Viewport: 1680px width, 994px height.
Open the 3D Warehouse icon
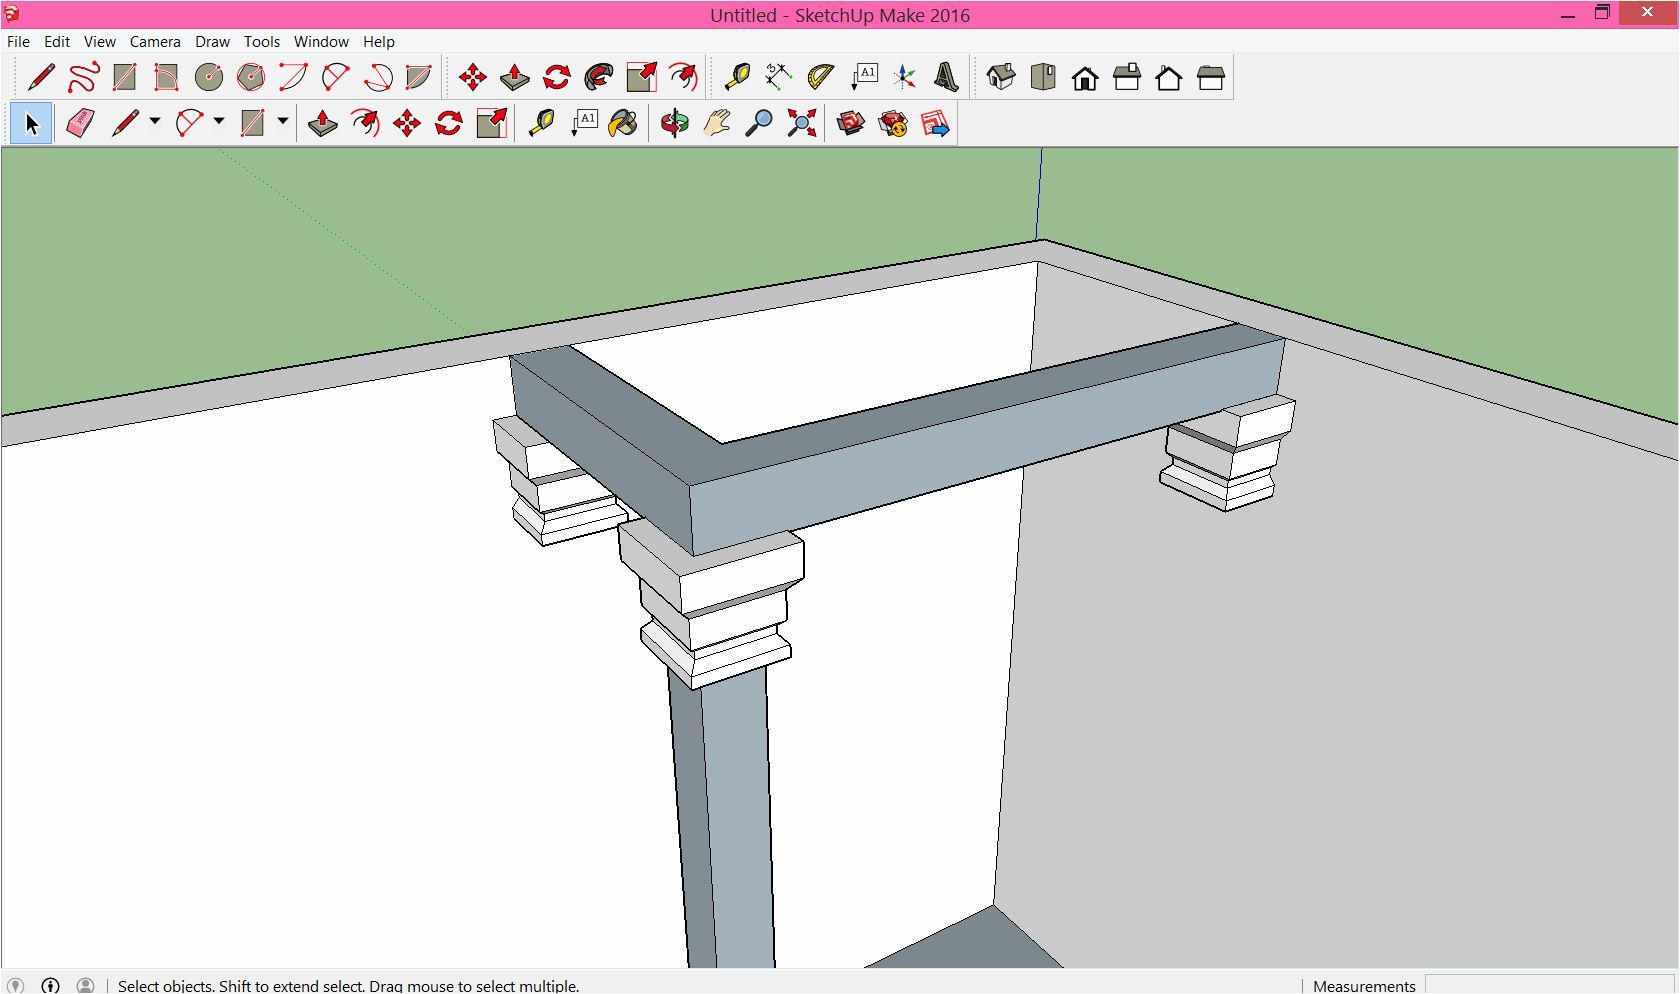click(x=851, y=124)
